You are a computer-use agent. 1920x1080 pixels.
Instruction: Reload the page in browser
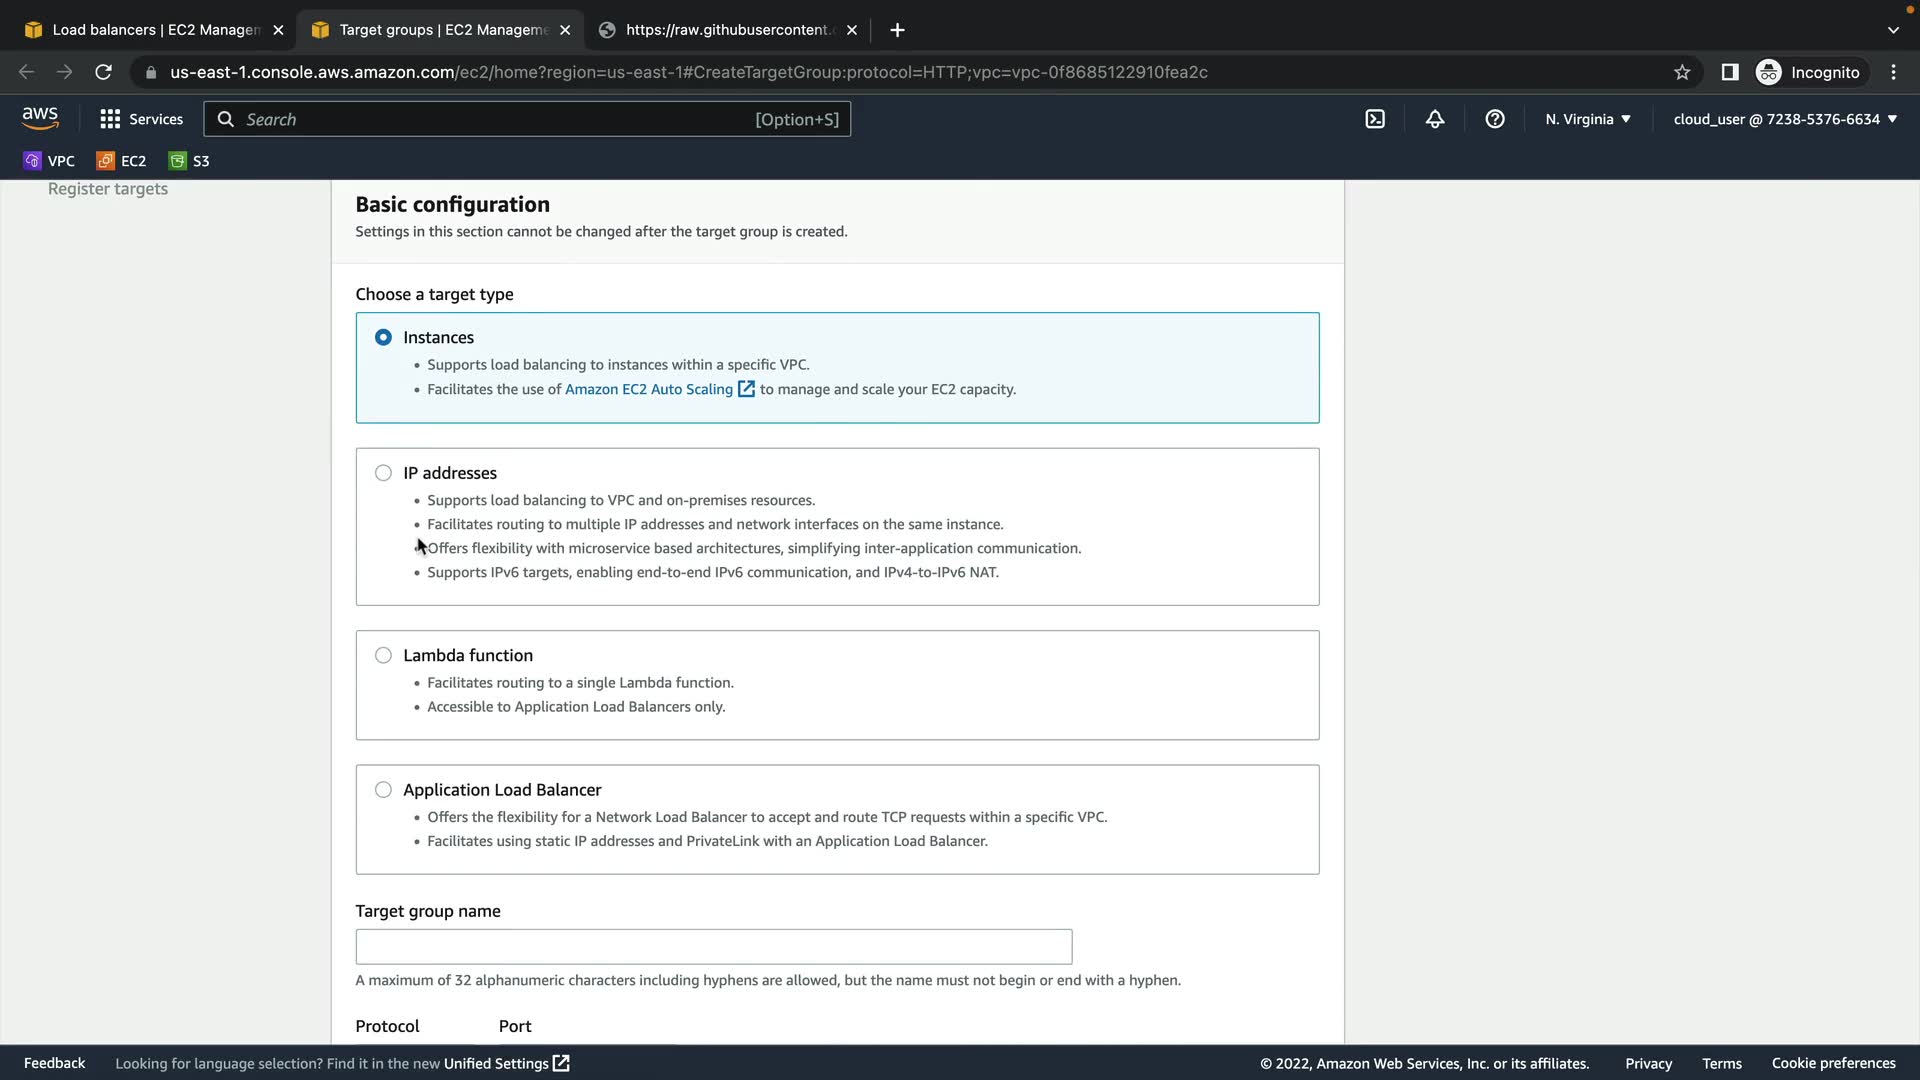pos(103,72)
